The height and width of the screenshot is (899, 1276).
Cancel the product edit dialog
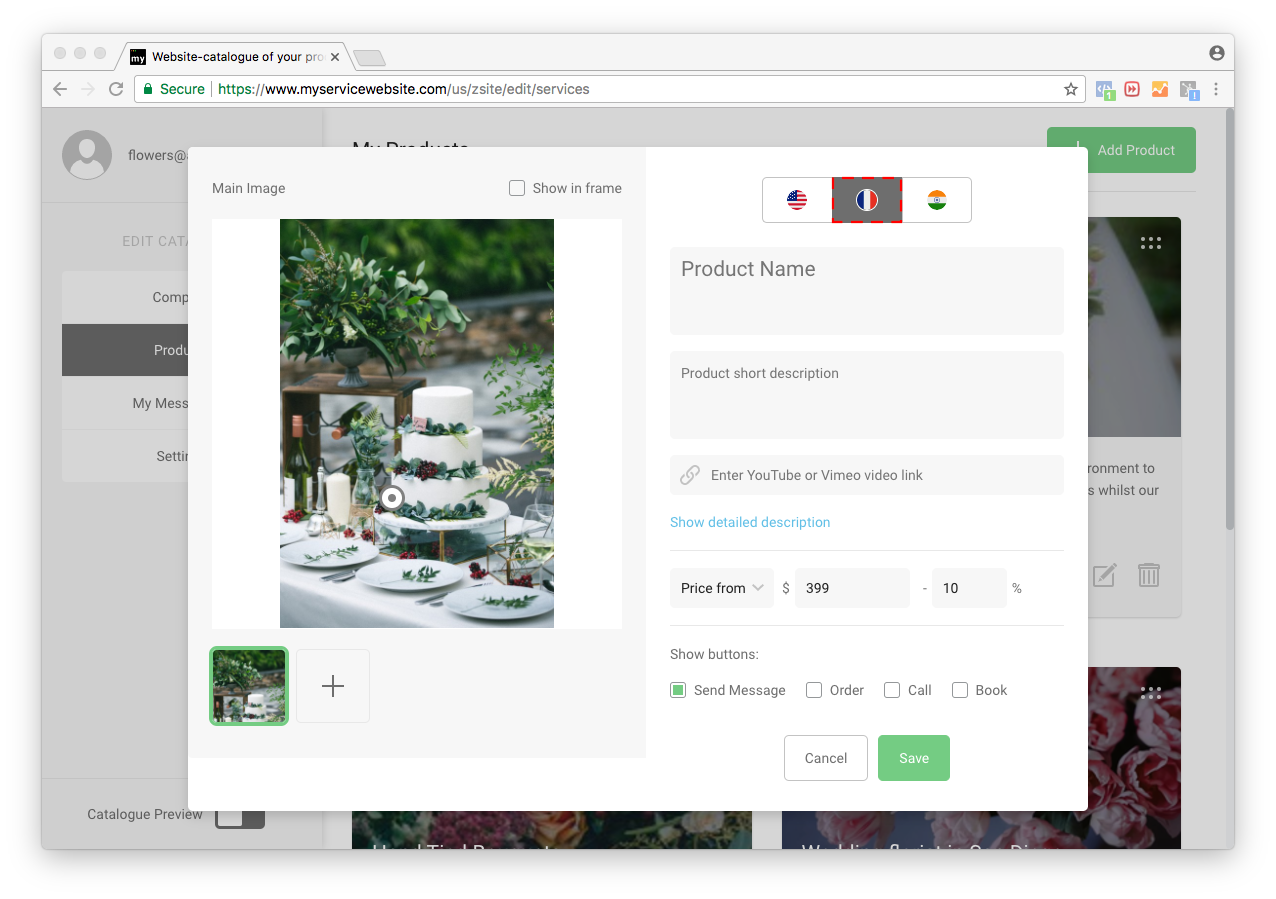826,758
